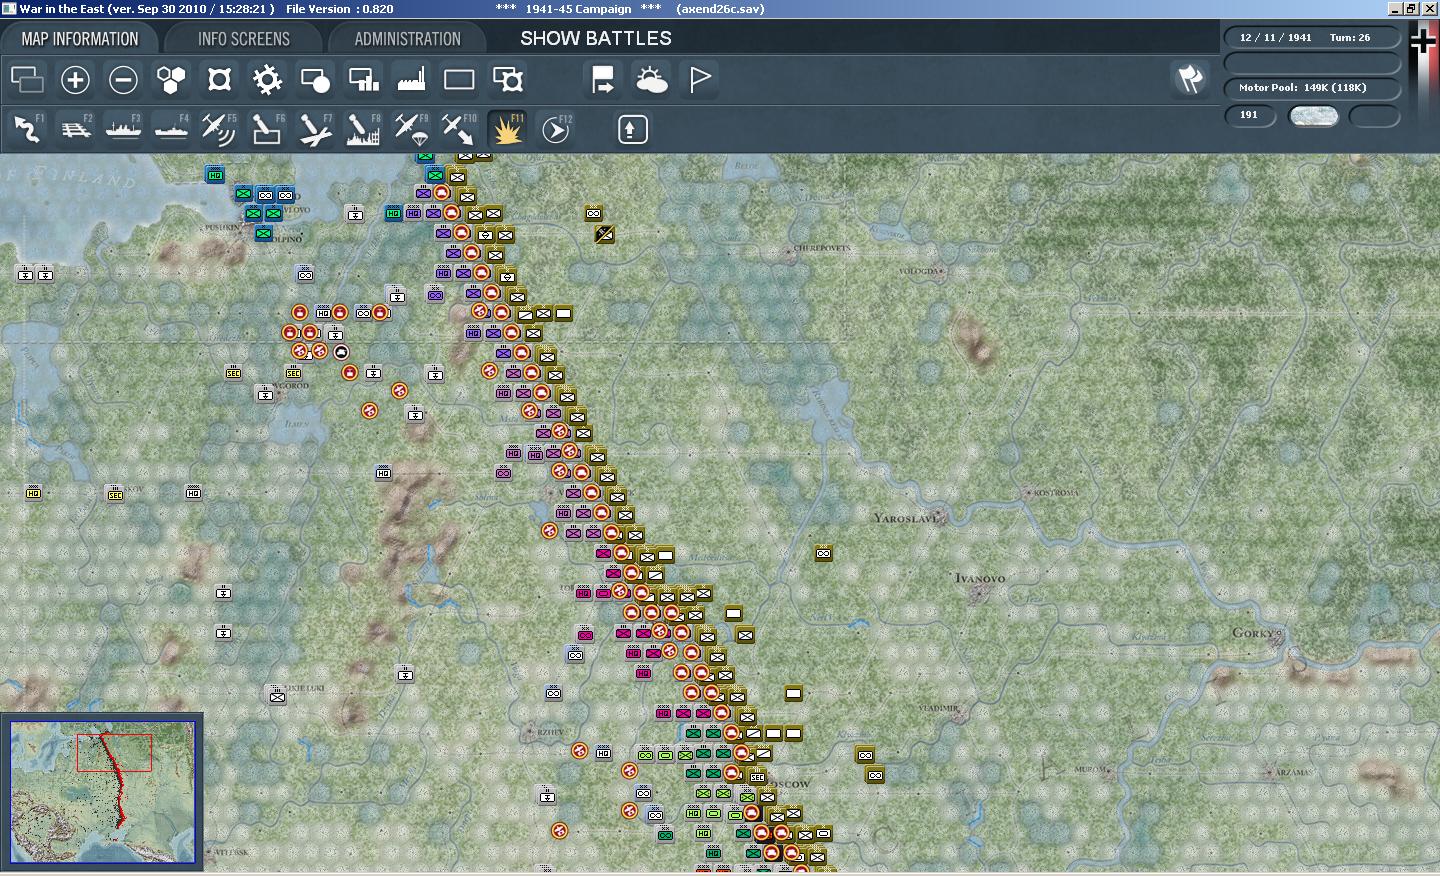This screenshot has width=1440, height=876.
Task: Switch to the Info Screens tab
Action: click(x=243, y=39)
